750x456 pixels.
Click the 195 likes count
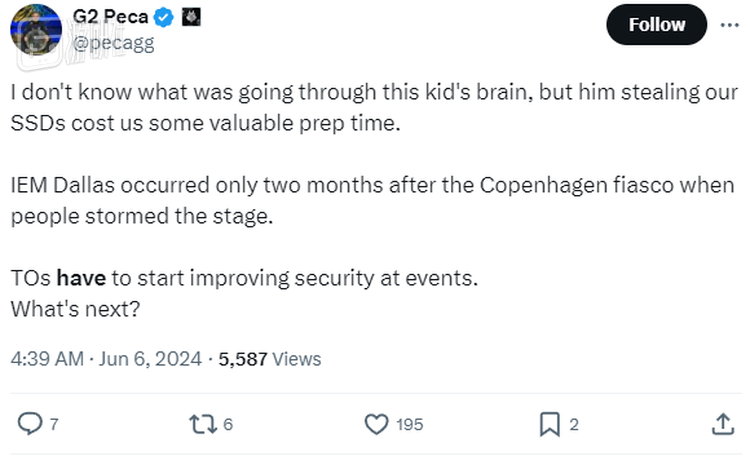point(409,425)
